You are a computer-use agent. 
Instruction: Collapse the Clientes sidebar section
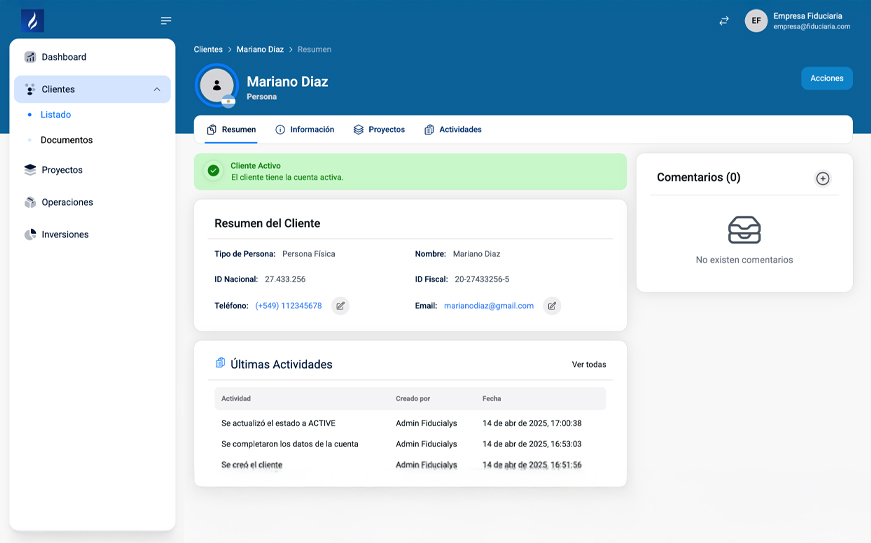tap(157, 89)
